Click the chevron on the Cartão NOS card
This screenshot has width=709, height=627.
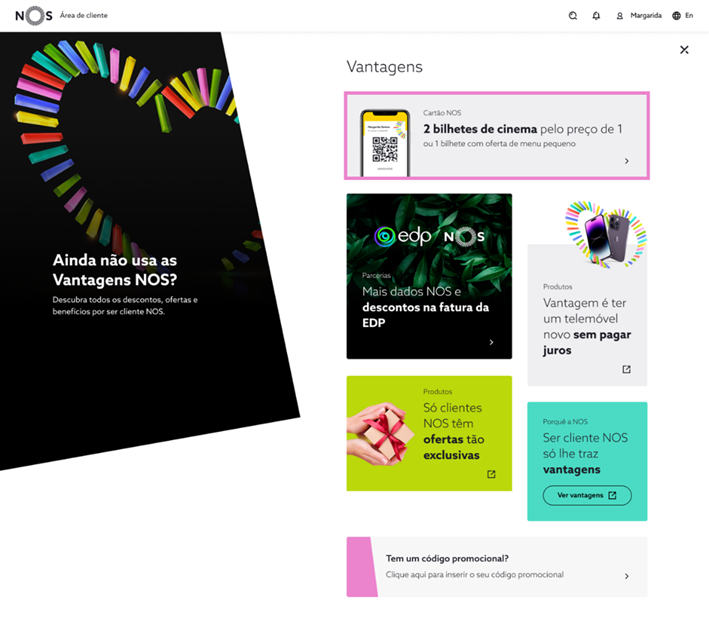click(x=627, y=161)
